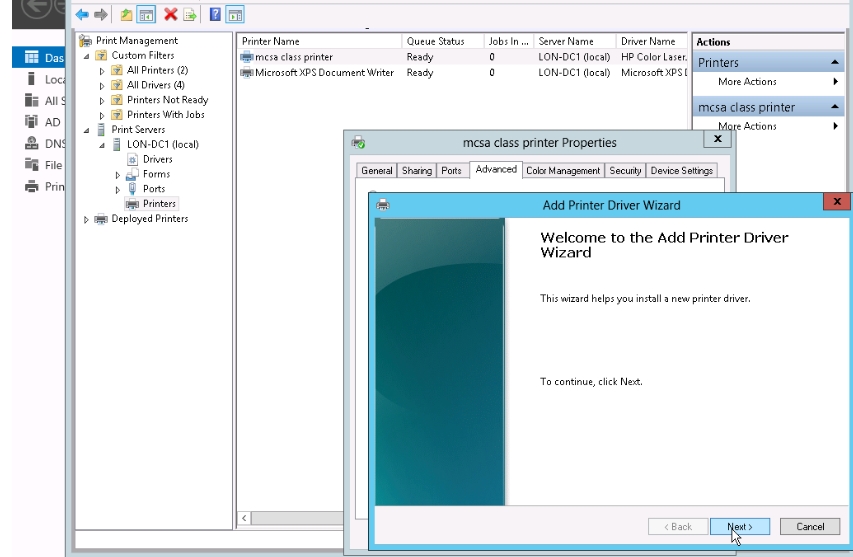853x557 pixels.
Task: Sort by Driver Name column header
Action: point(652,41)
